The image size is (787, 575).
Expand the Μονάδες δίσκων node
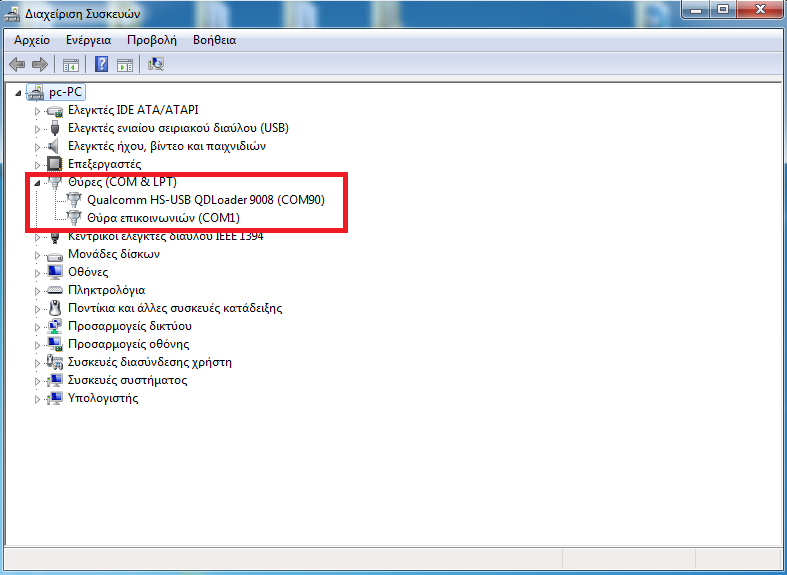click(37, 255)
